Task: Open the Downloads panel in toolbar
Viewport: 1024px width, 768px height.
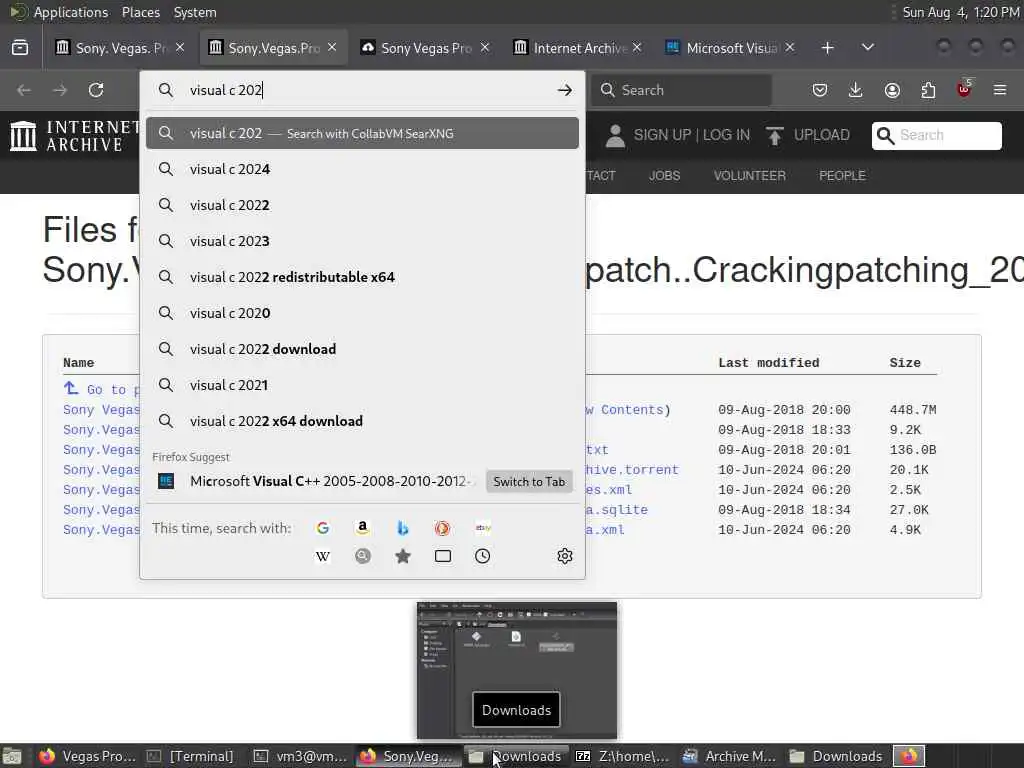Action: (x=856, y=90)
